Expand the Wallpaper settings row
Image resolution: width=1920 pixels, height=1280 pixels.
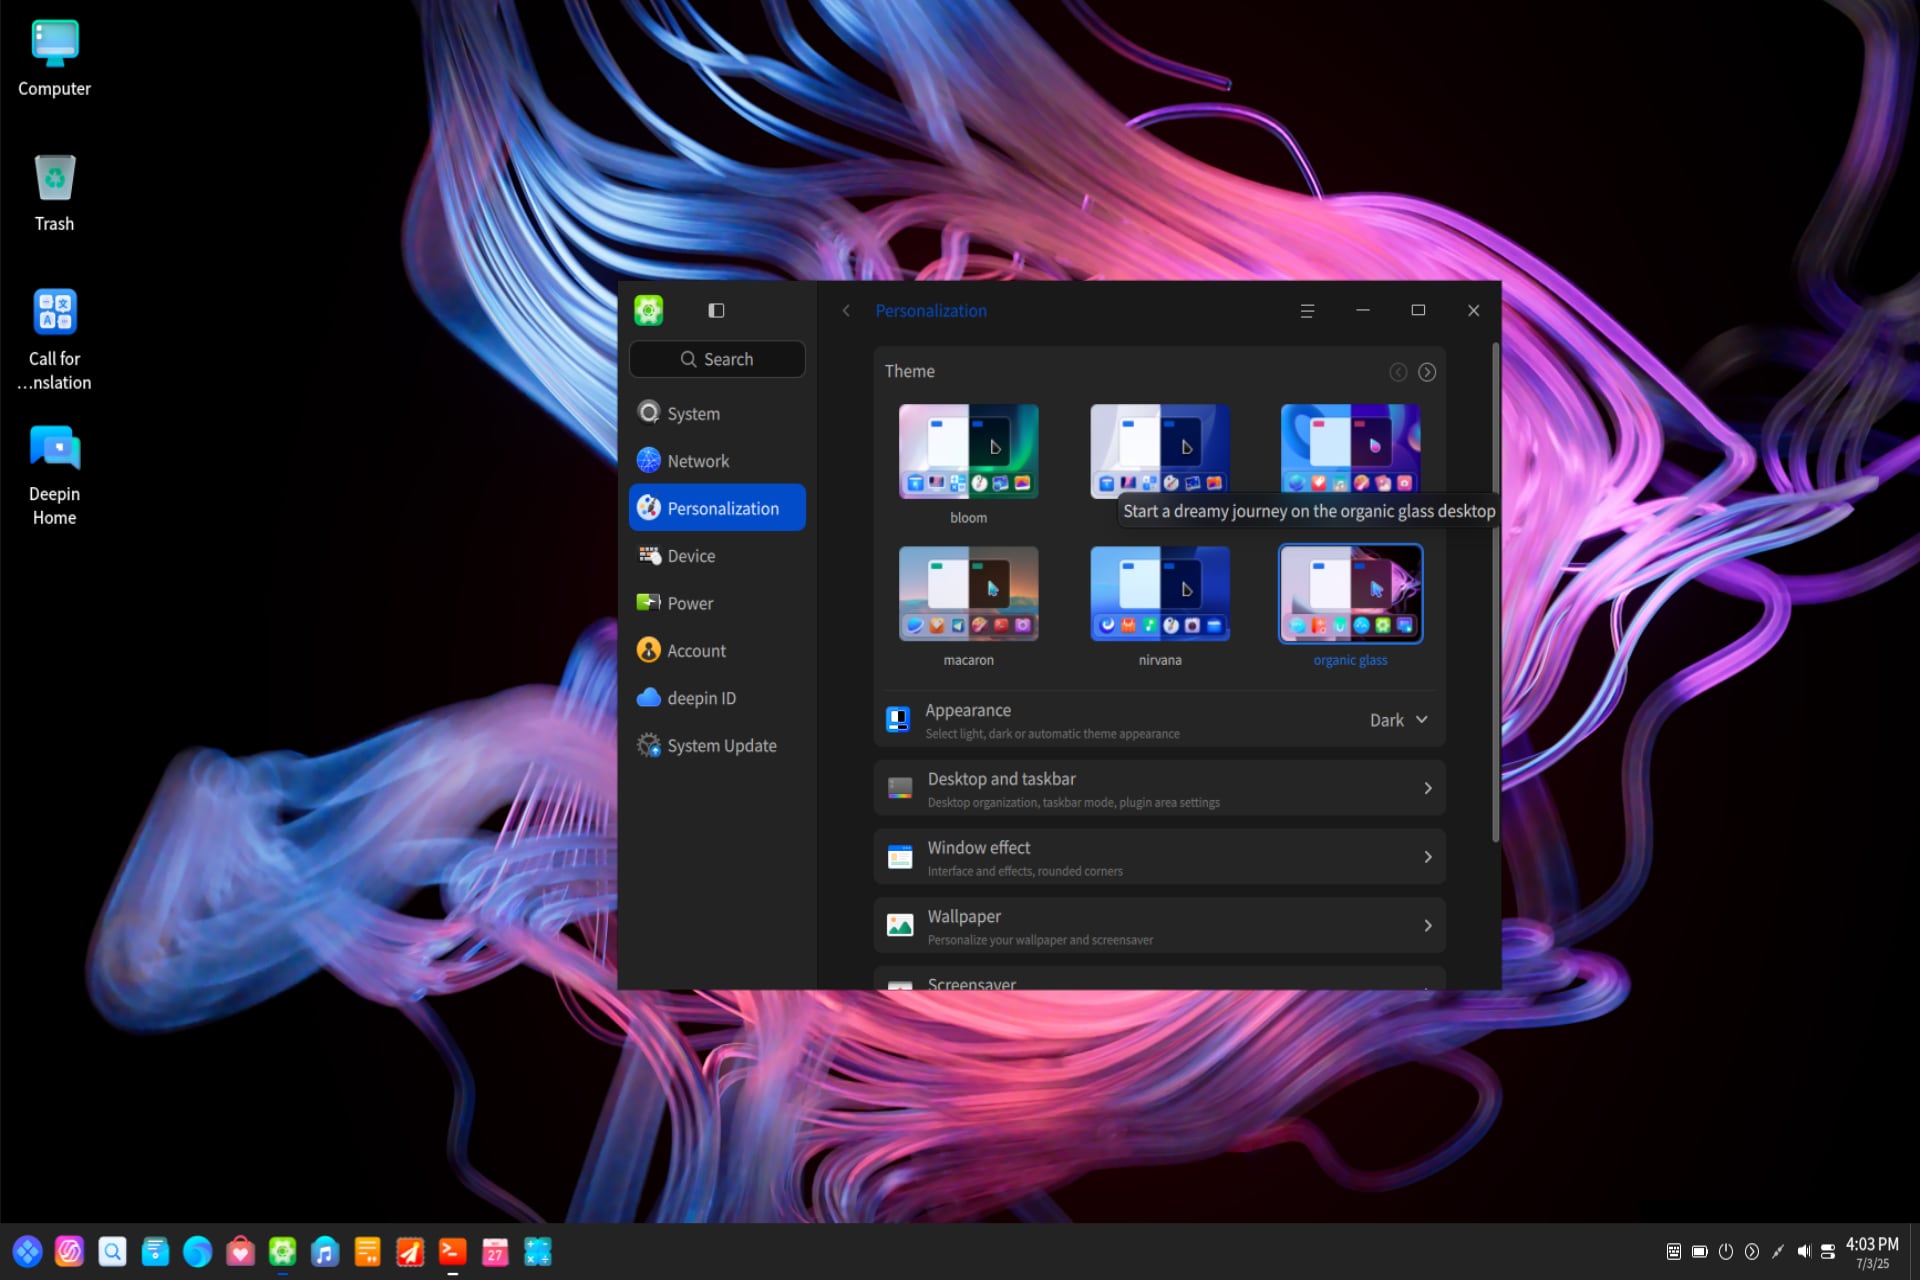tap(1158, 925)
